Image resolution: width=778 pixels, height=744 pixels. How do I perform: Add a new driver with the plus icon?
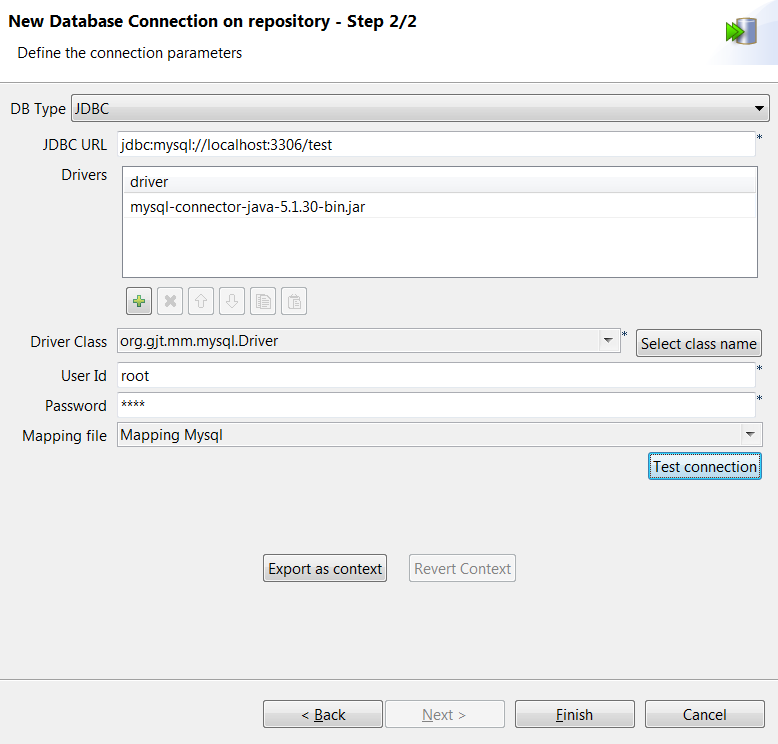139,301
